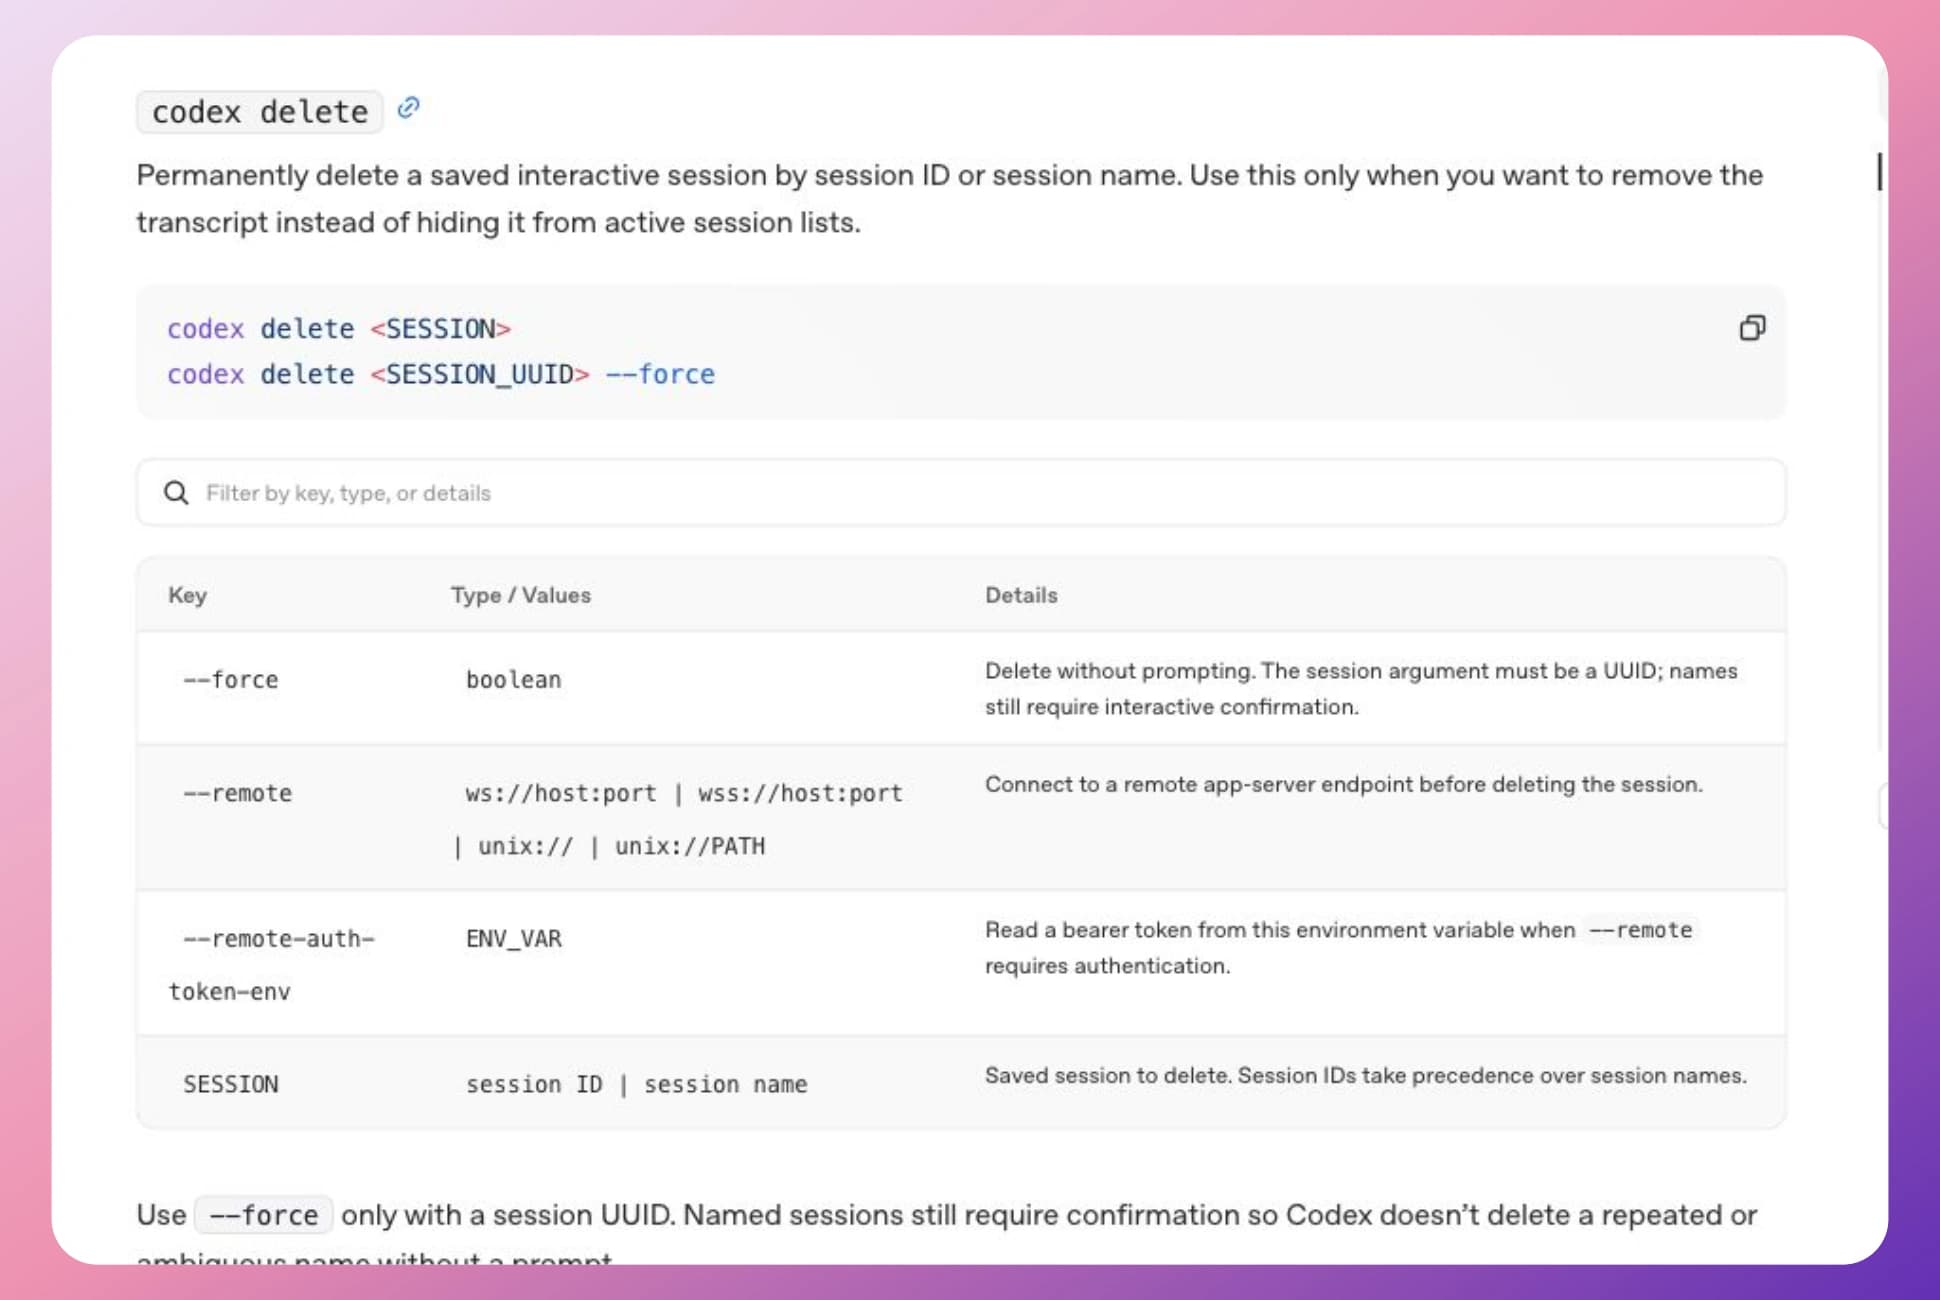Click the search magnifier icon in filter box

click(x=176, y=493)
